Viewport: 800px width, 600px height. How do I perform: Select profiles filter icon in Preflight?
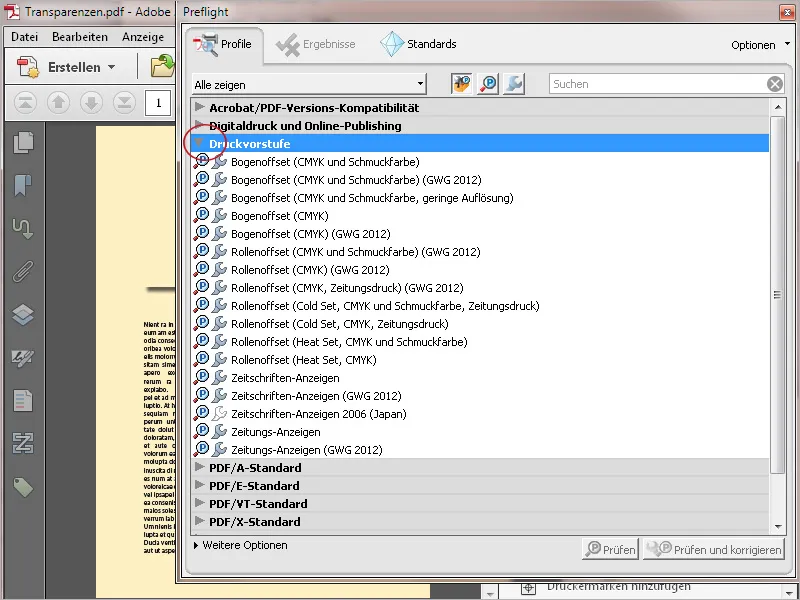tap(461, 84)
